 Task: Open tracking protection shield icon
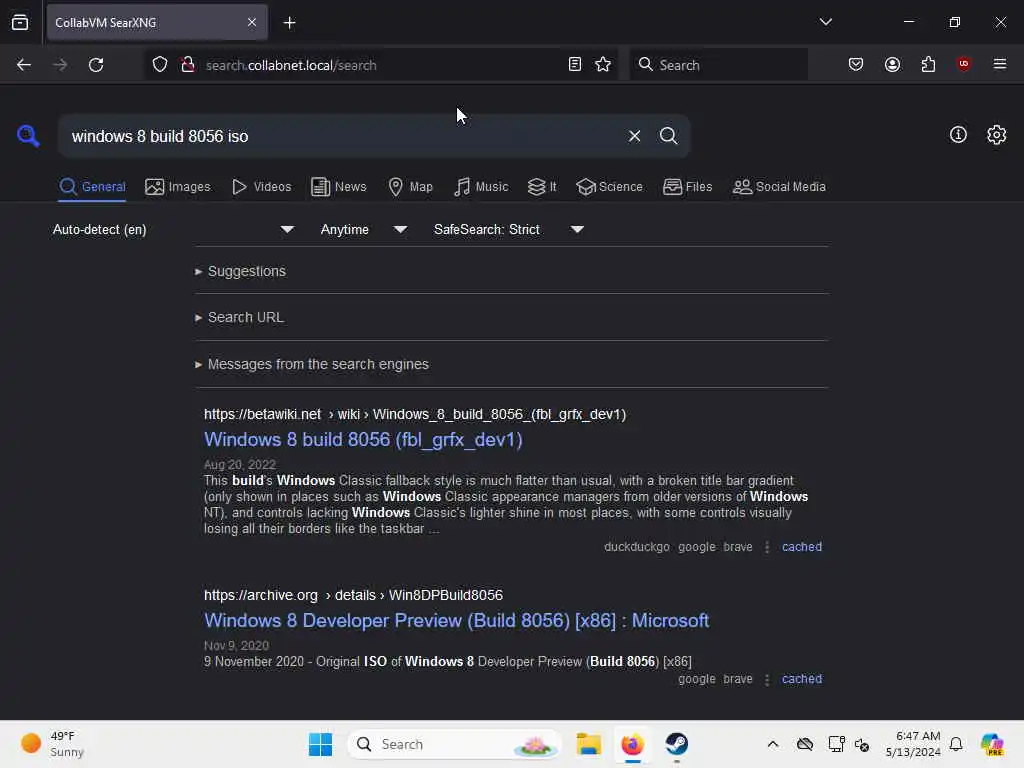click(x=160, y=65)
